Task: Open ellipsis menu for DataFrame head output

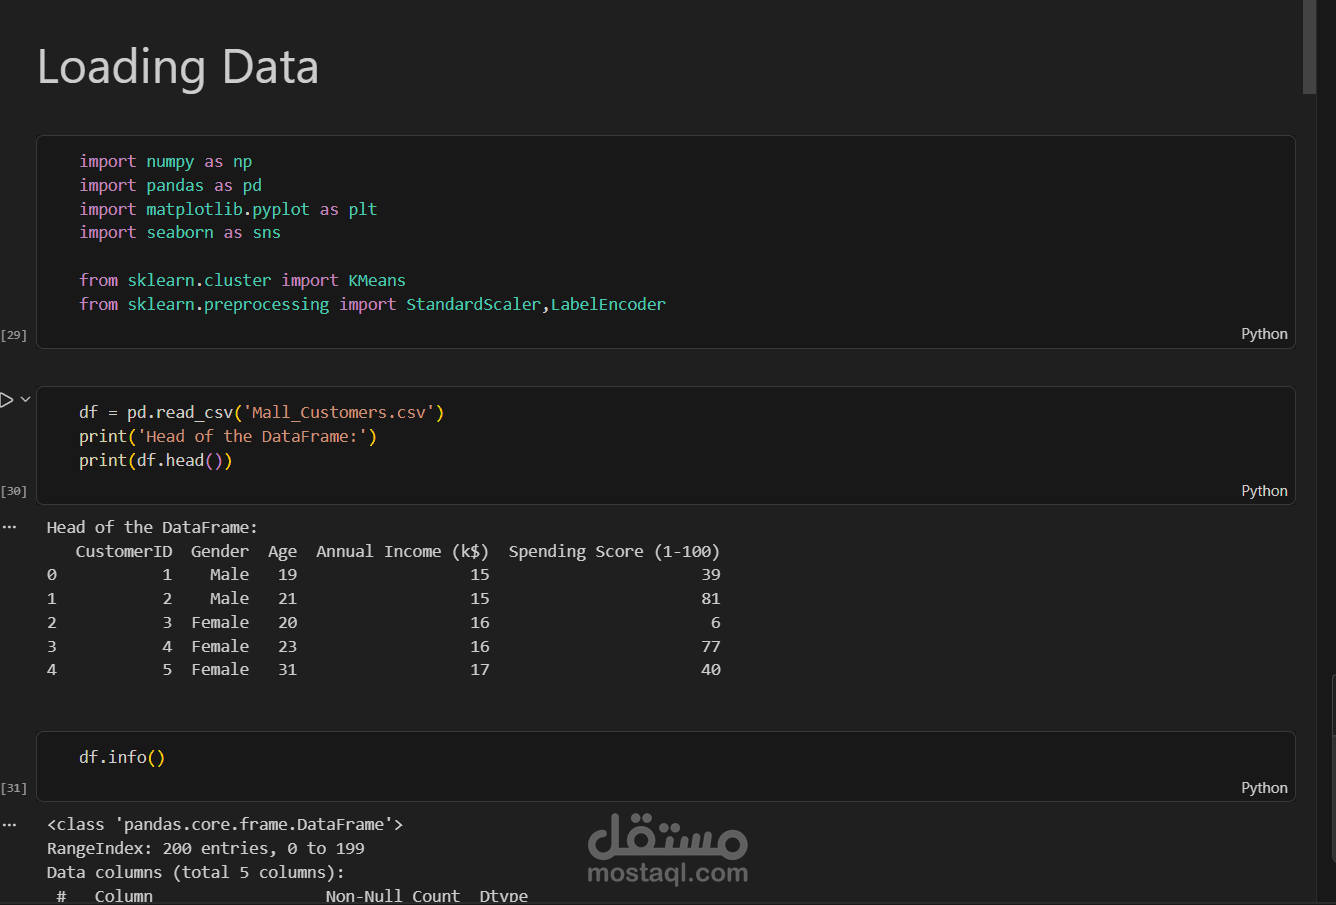Action: [x=10, y=527]
